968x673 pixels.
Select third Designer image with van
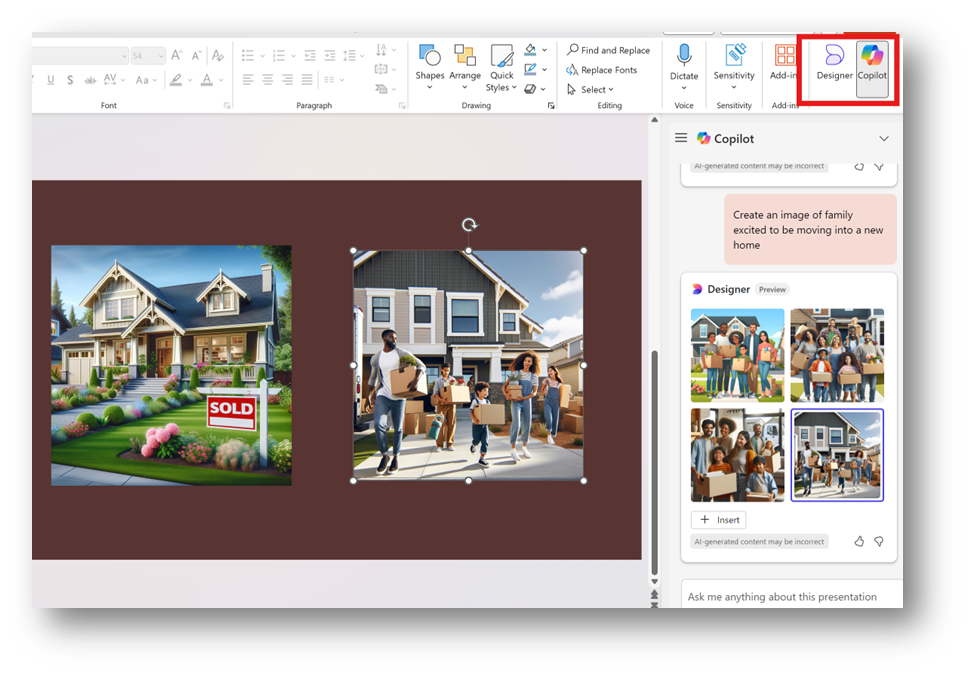pyautogui.click(x=738, y=455)
